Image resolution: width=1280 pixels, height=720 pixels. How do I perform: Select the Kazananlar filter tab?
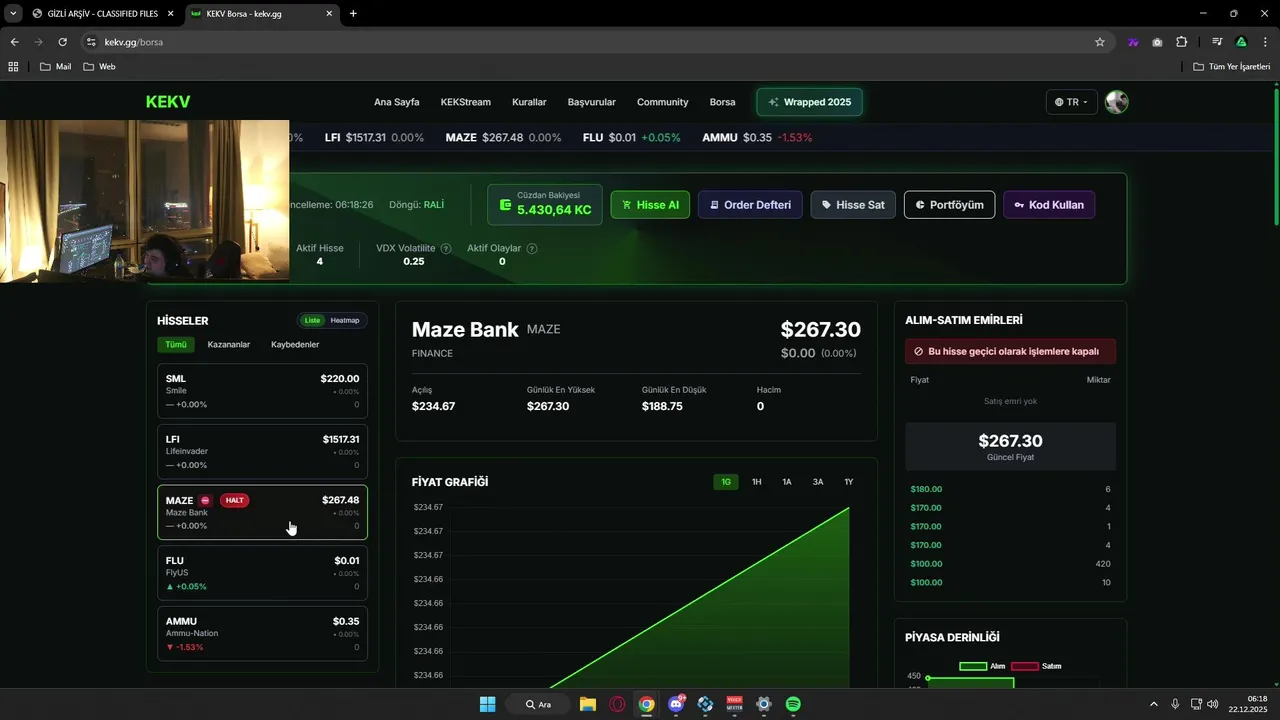[x=229, y=344]
